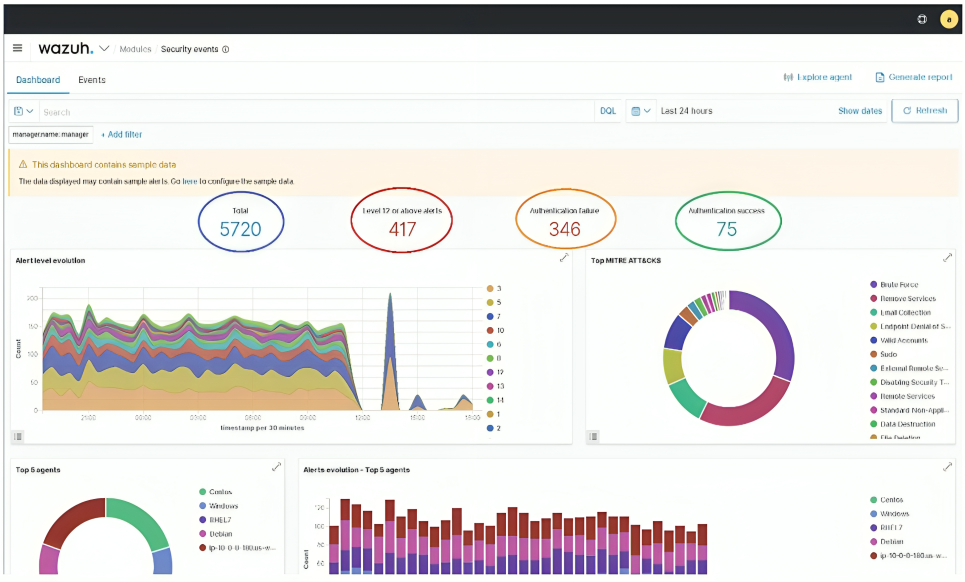The height and width of the screenshot is (582, 965).
Task: Click Add filter
Action: tap(122, 134)
